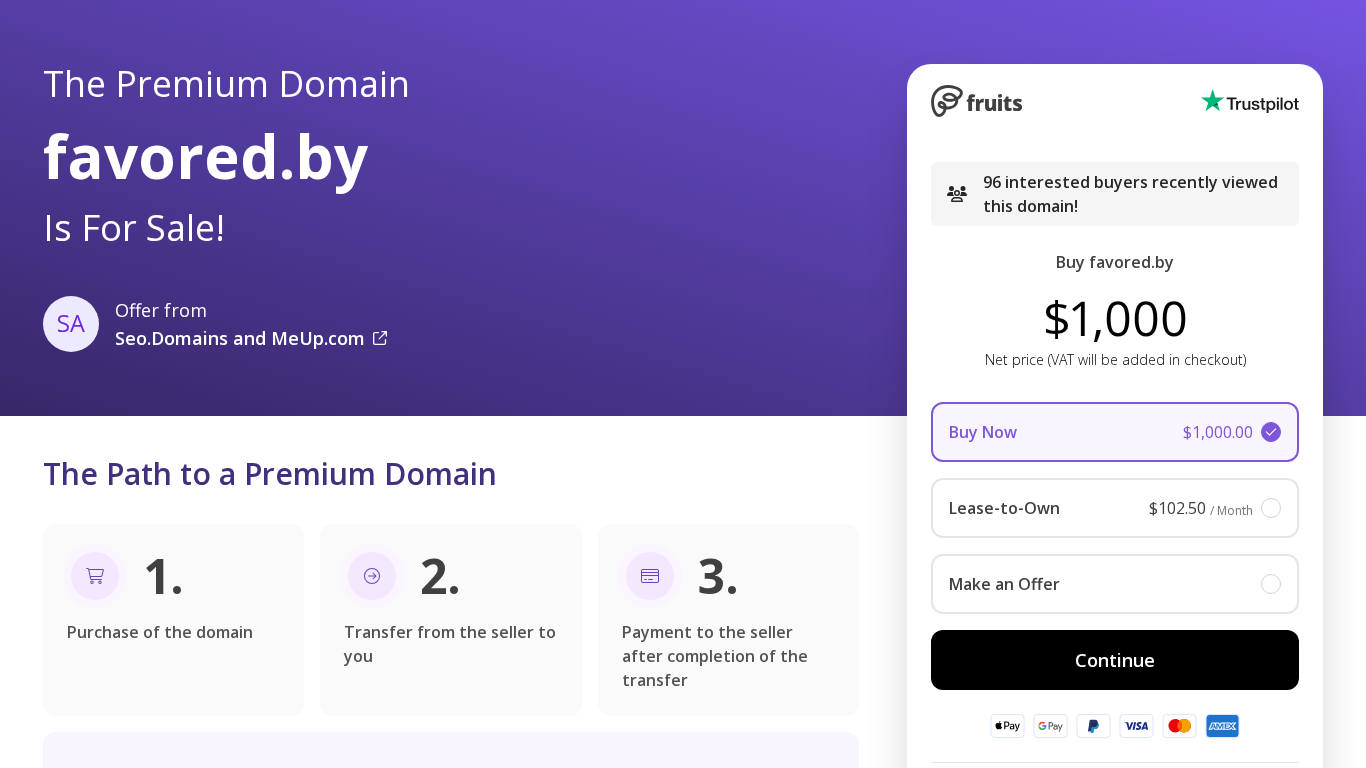Viewport: 1366px width, 768px height.
Task: Select the Lease-to-Own radio option
Action: click(1270, 508)
